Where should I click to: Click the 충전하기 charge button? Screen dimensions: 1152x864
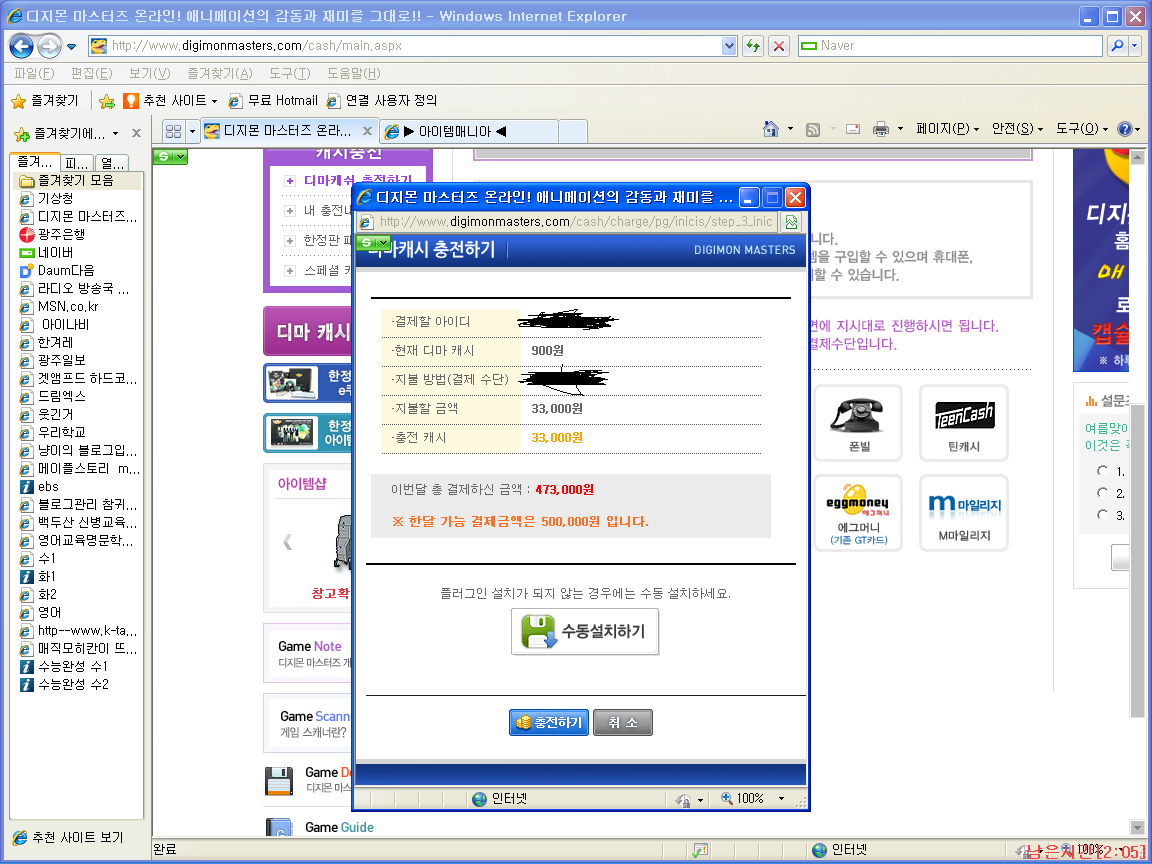point(549,723)
